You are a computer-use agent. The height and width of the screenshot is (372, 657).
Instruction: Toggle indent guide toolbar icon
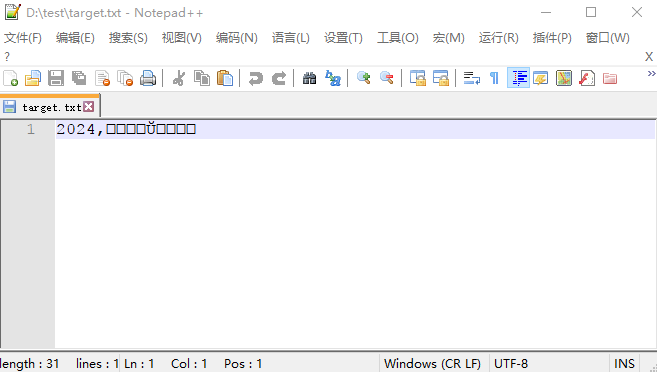(x=518, y=78)
